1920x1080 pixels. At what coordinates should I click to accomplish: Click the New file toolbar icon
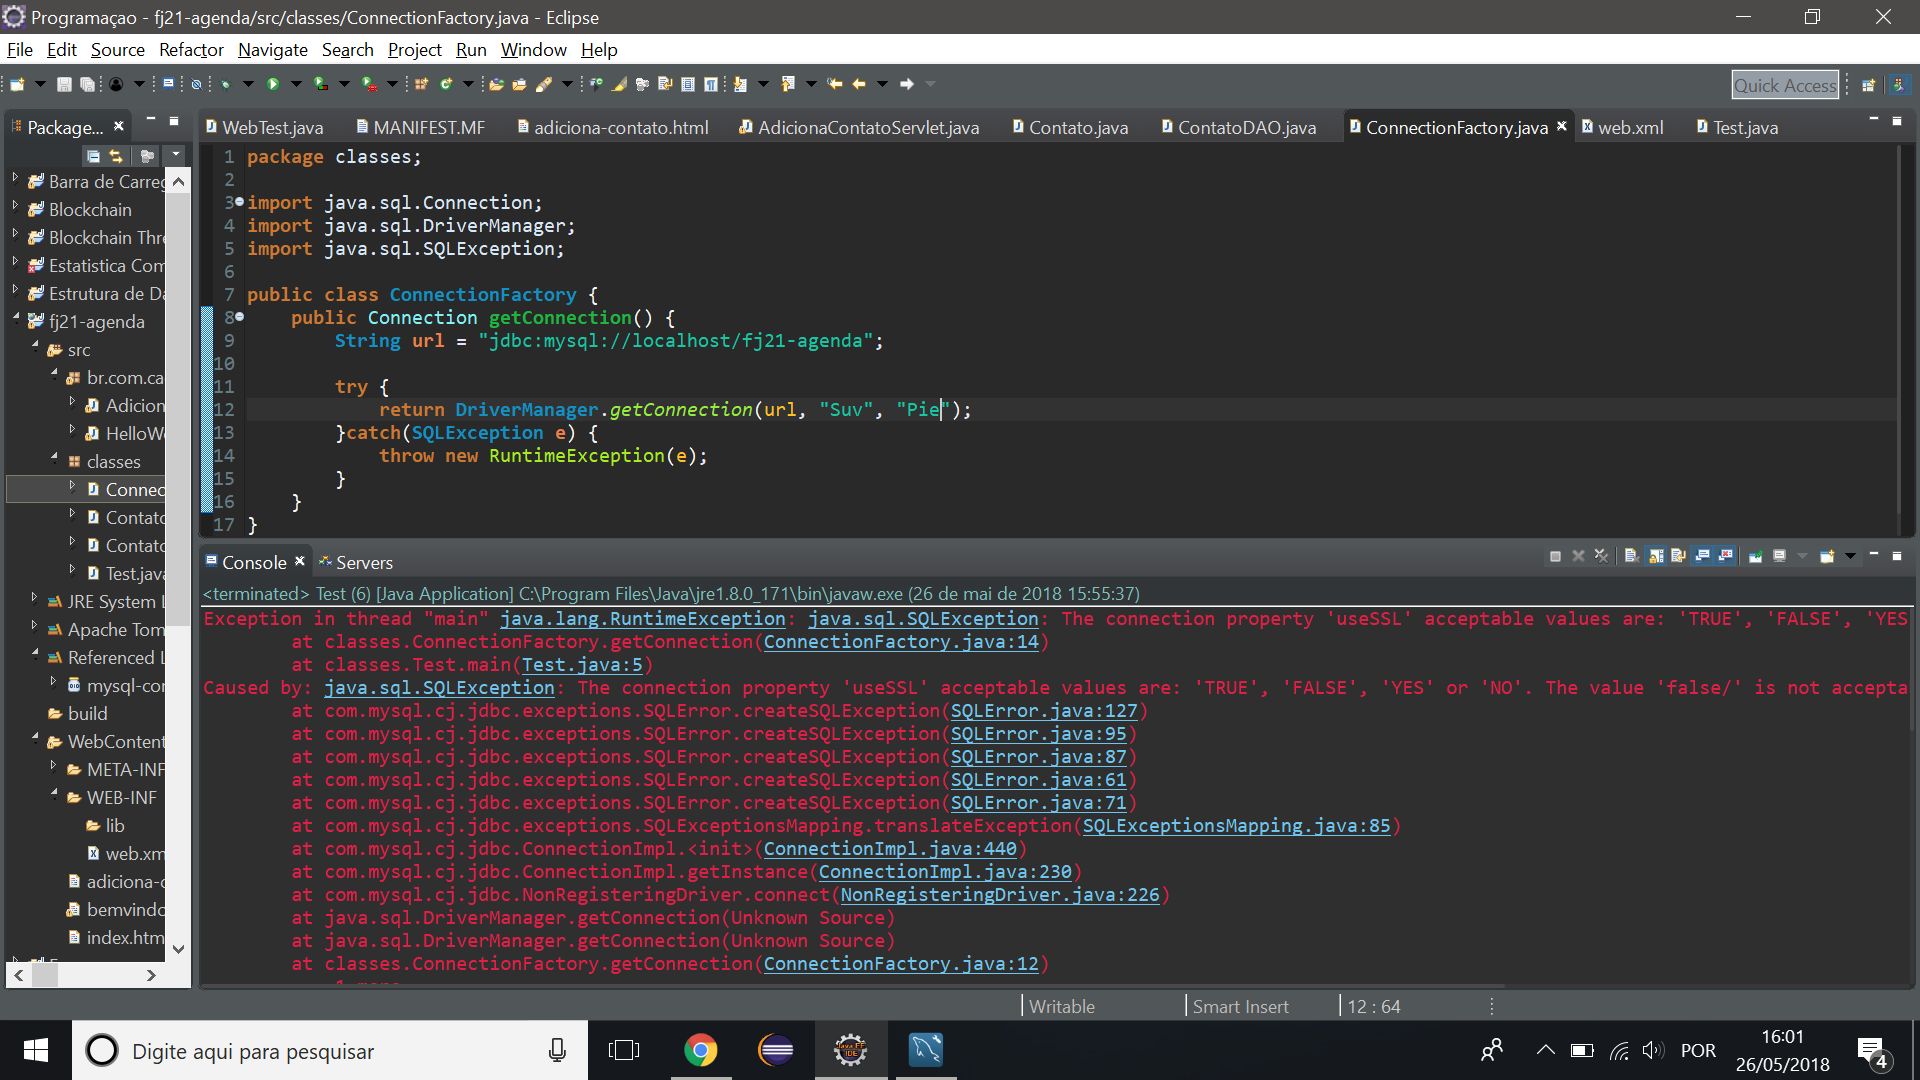click(18, 84)
